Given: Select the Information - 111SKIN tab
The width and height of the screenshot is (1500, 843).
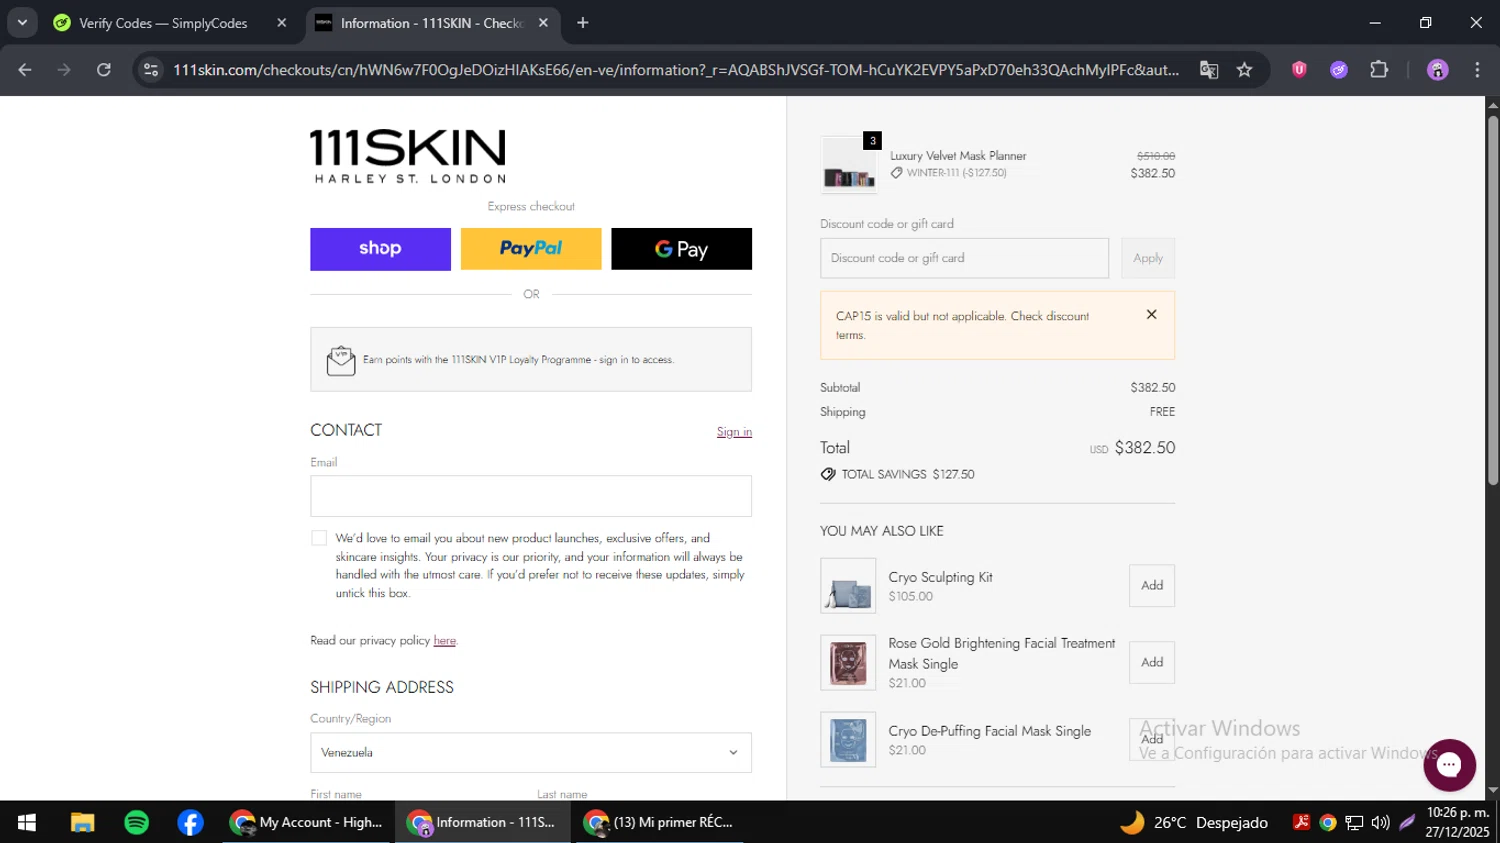Looking at the screenshot, I should 430,23.
